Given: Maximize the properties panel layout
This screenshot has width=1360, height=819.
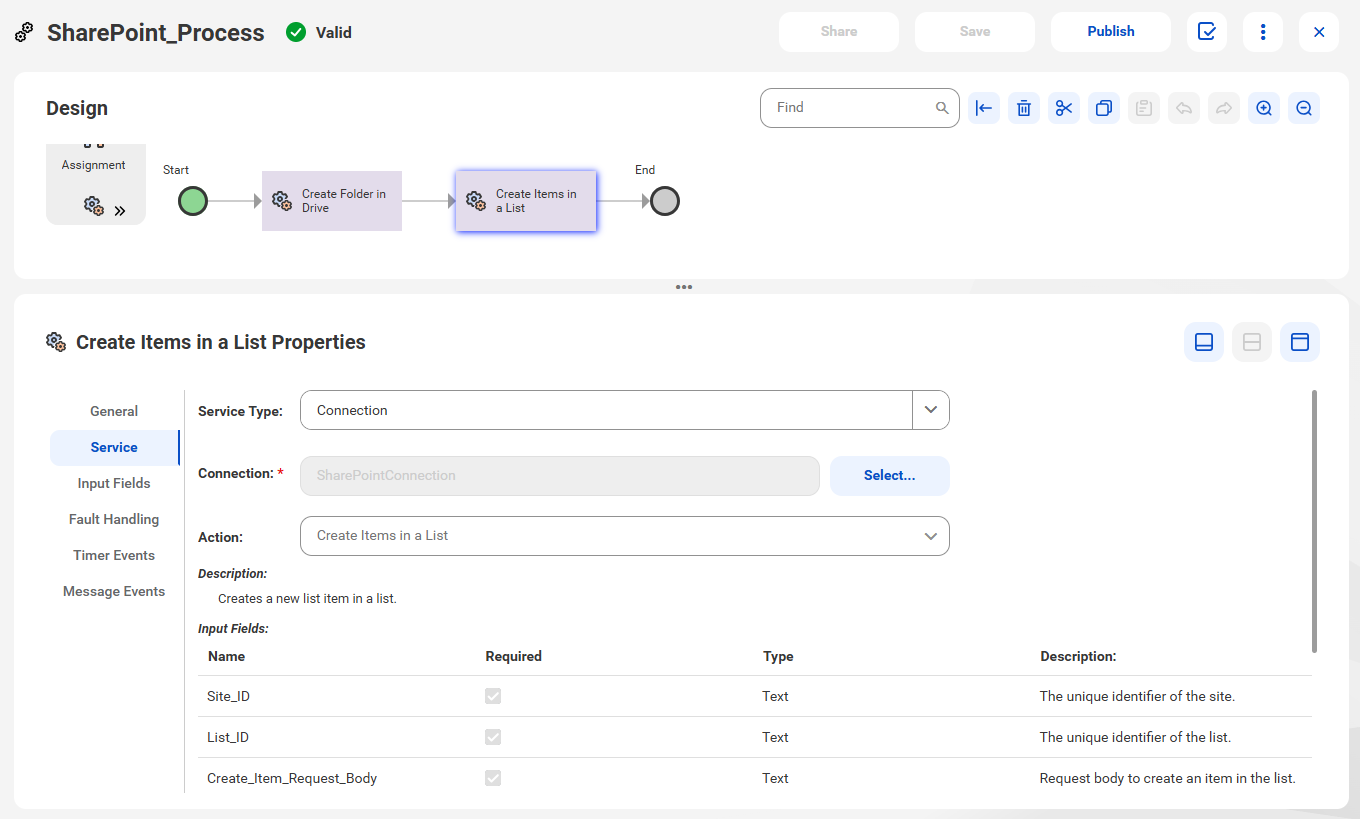Looking at the screenshot, I should pos(1300,342).
